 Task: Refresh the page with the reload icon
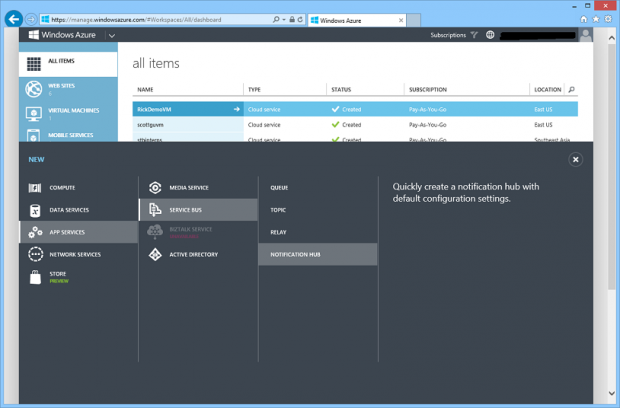pyautogui.click(x=300, y=19)
